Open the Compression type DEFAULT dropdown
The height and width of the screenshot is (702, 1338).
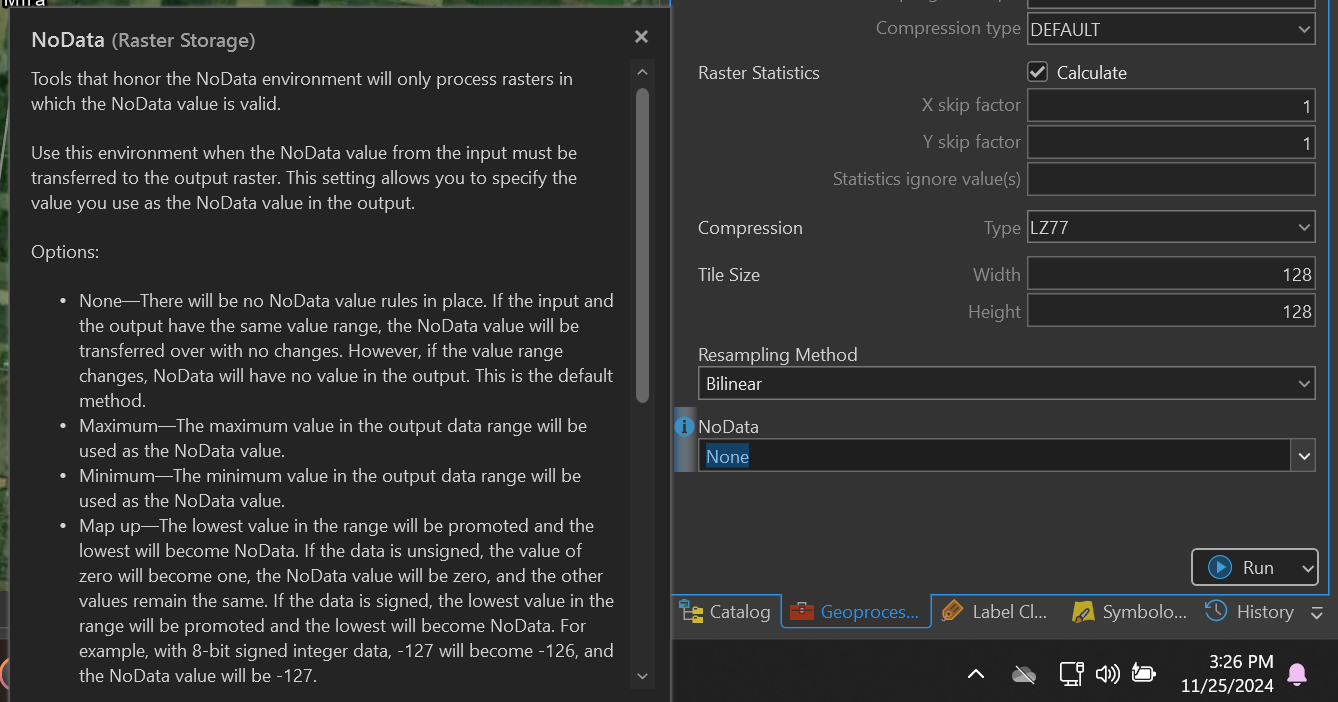tap(1305, 29)
